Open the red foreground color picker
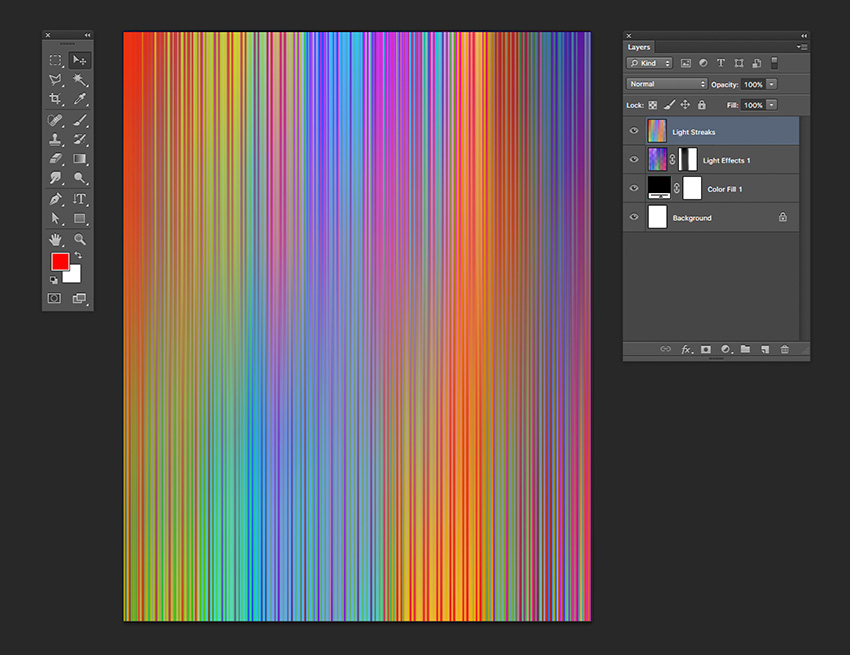The height and width of the screenshot is (655, 850). click(59, 260)
